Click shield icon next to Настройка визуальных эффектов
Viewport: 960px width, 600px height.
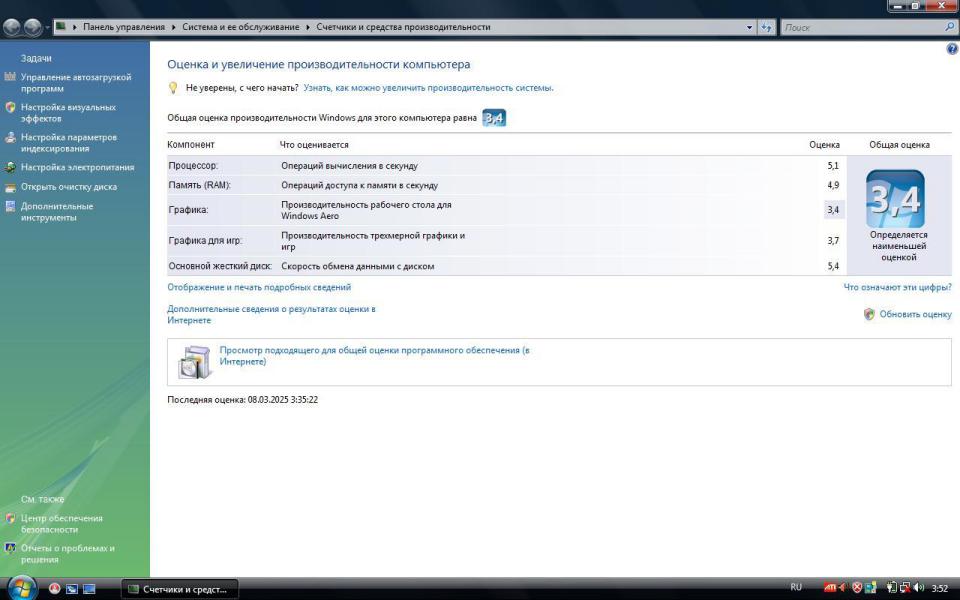click(x=10, y=107)
